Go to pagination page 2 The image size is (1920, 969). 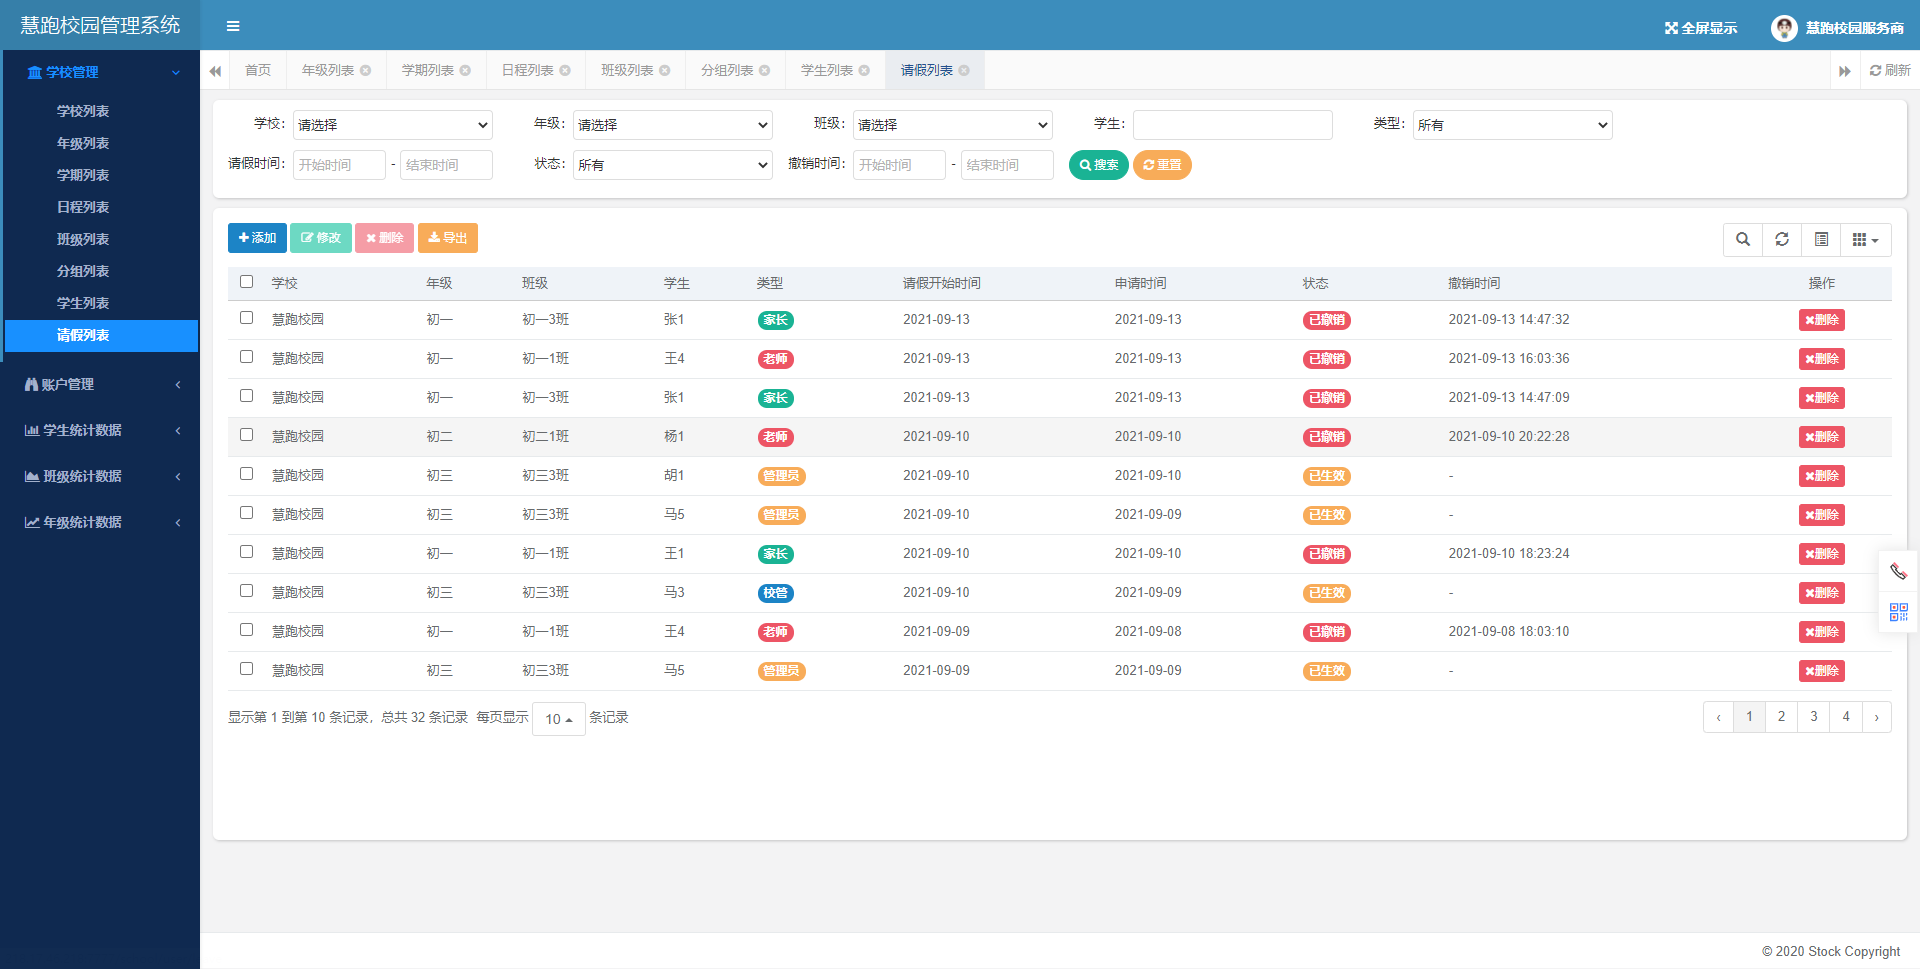pyautogui.click(x=1781, y=717)
